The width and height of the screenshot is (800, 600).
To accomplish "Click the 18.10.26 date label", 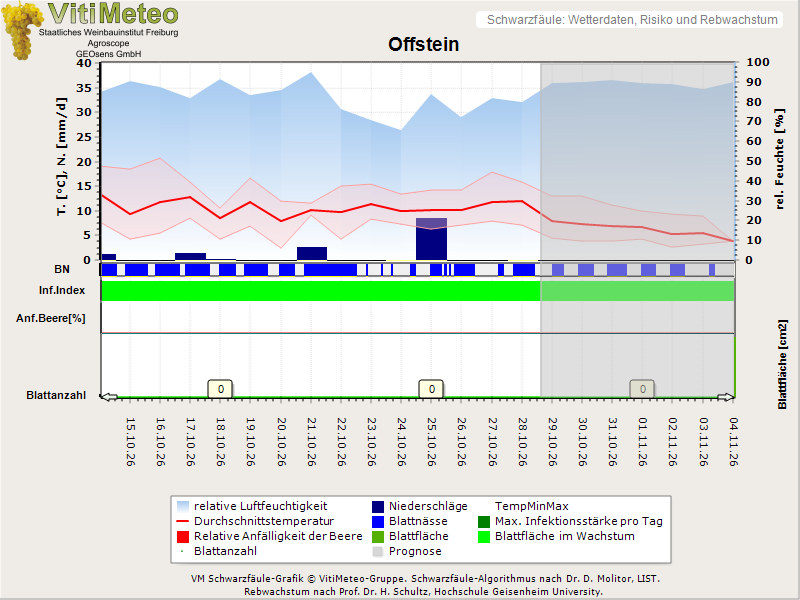I will tap(220, 442).
